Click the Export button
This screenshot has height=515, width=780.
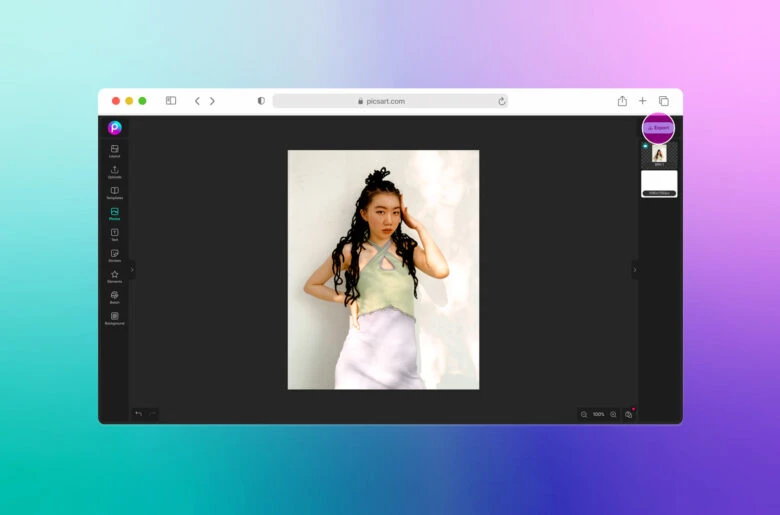(x=658, y=128)
